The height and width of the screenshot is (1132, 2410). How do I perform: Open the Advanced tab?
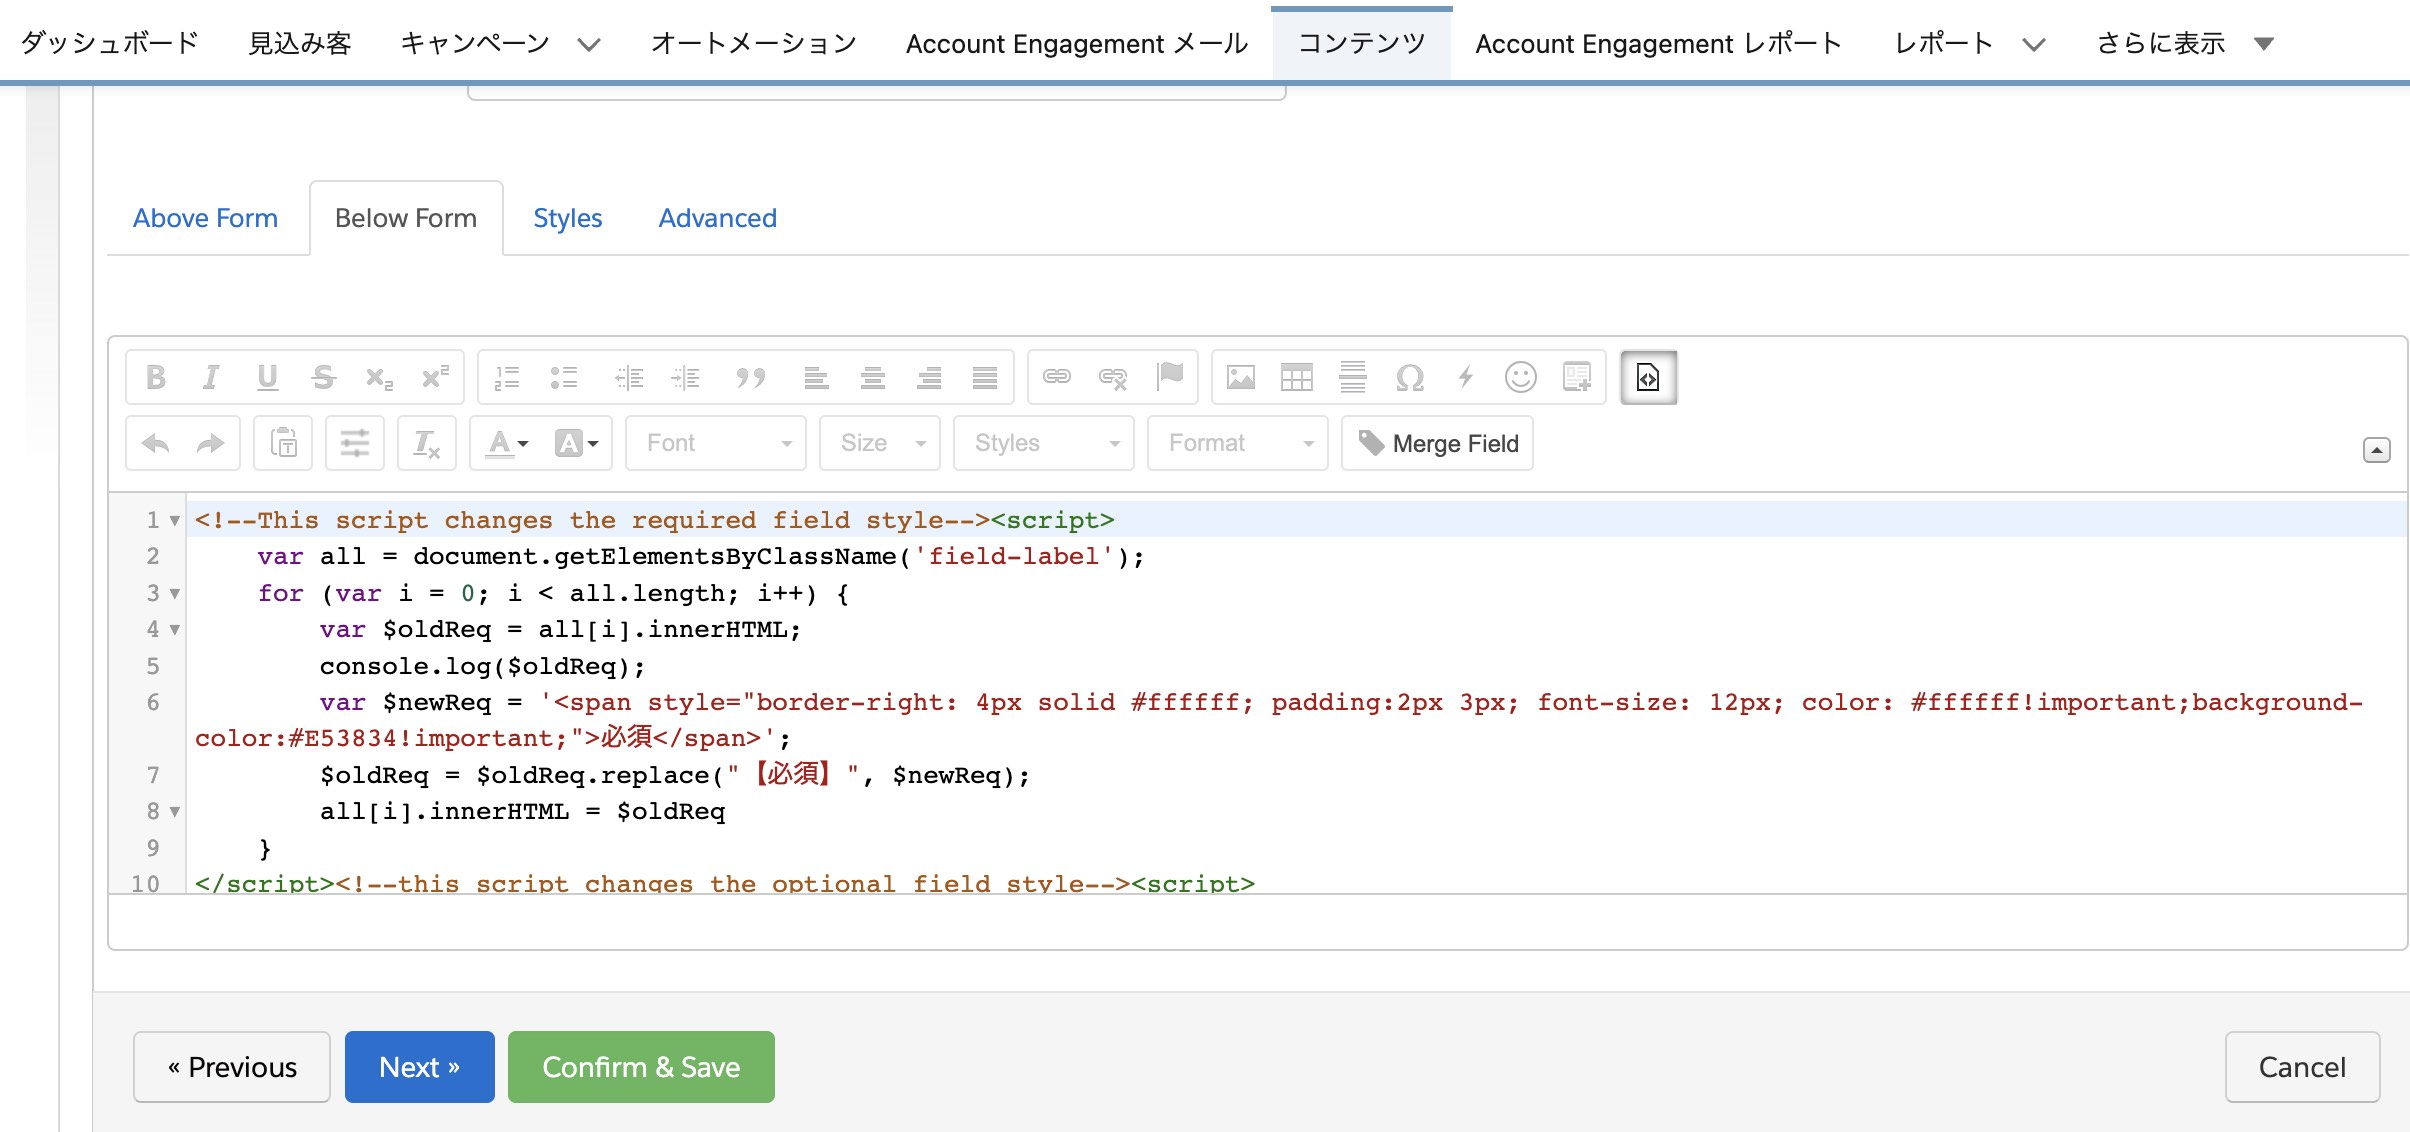click(717, 218)
